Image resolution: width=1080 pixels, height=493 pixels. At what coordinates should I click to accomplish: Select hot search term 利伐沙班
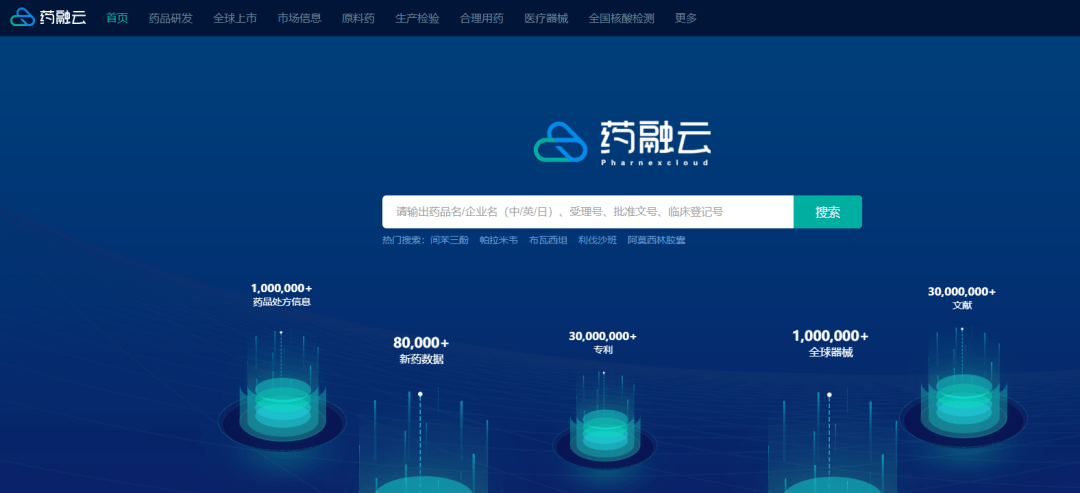tap(598, 240)
